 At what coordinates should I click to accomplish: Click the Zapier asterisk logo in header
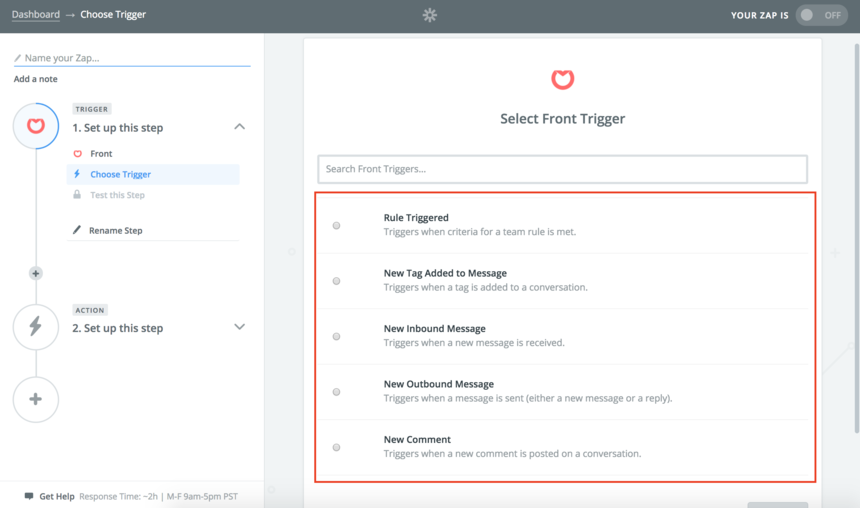[x=429, y=15]
